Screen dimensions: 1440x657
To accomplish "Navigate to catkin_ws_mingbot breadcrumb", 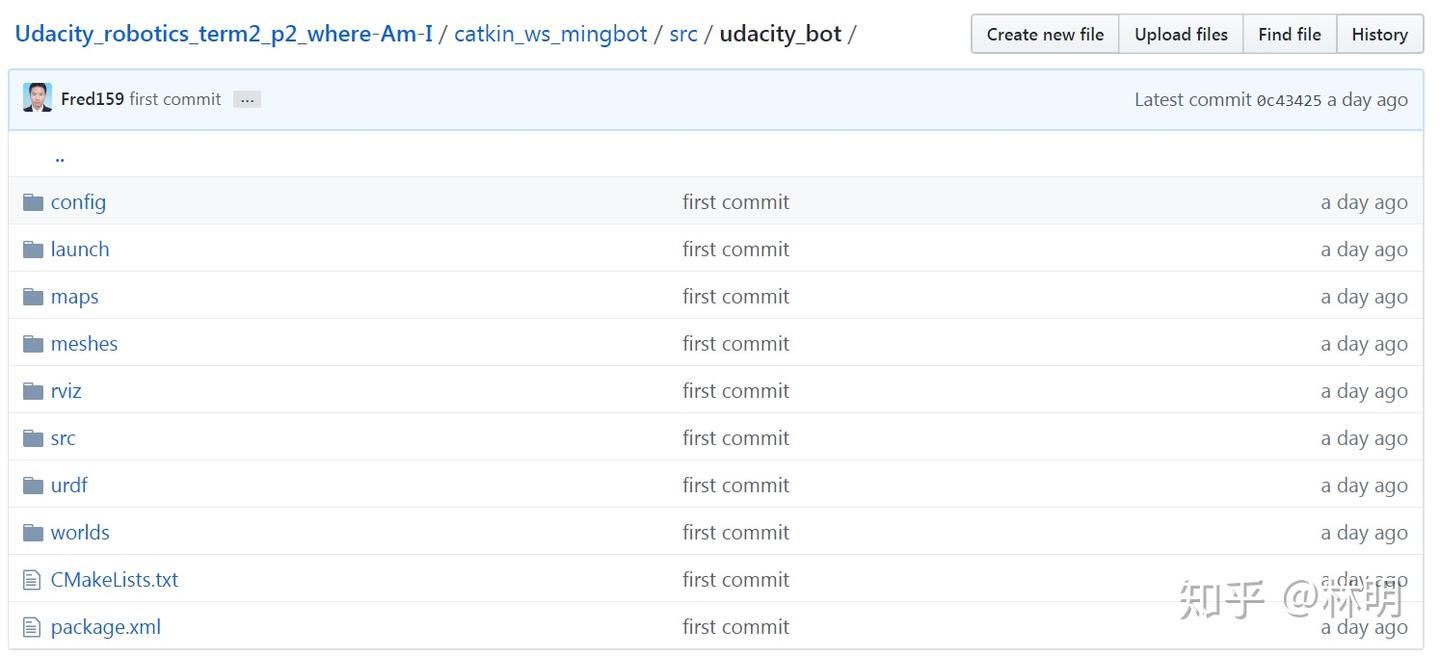I will pos(551,34).
